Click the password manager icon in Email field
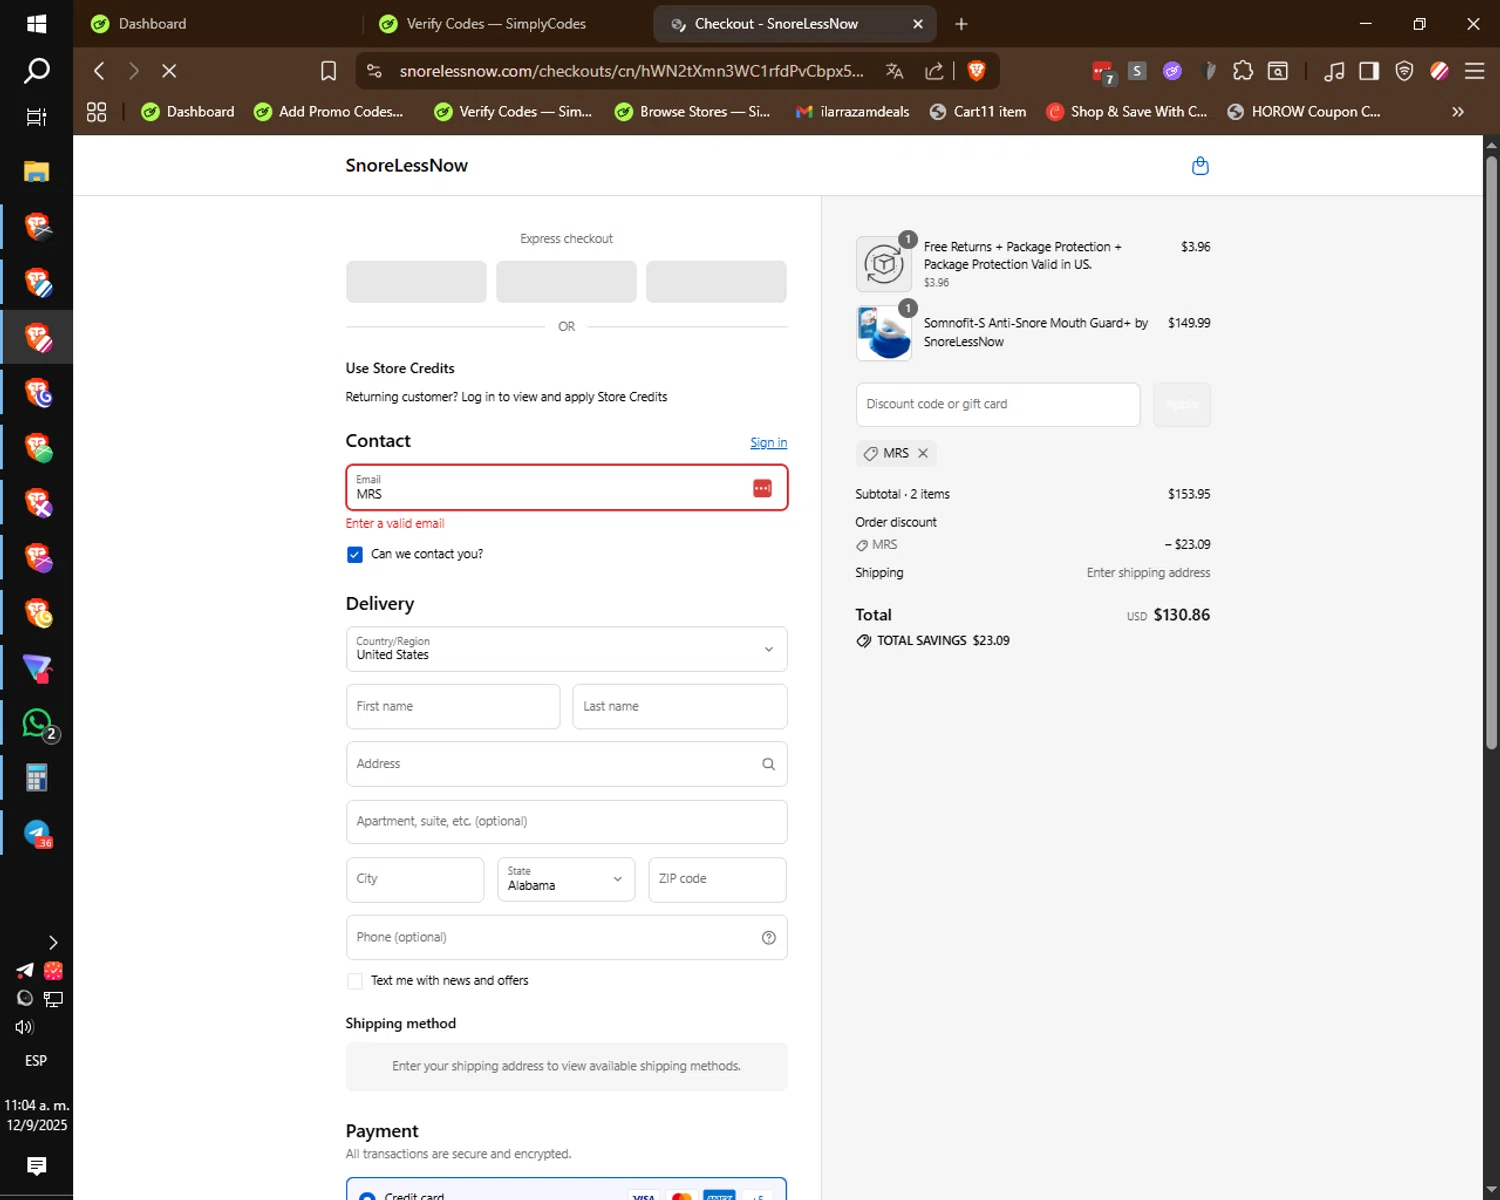The width and height of the screenshot is (1500, 1200). [x=762, y=488]
